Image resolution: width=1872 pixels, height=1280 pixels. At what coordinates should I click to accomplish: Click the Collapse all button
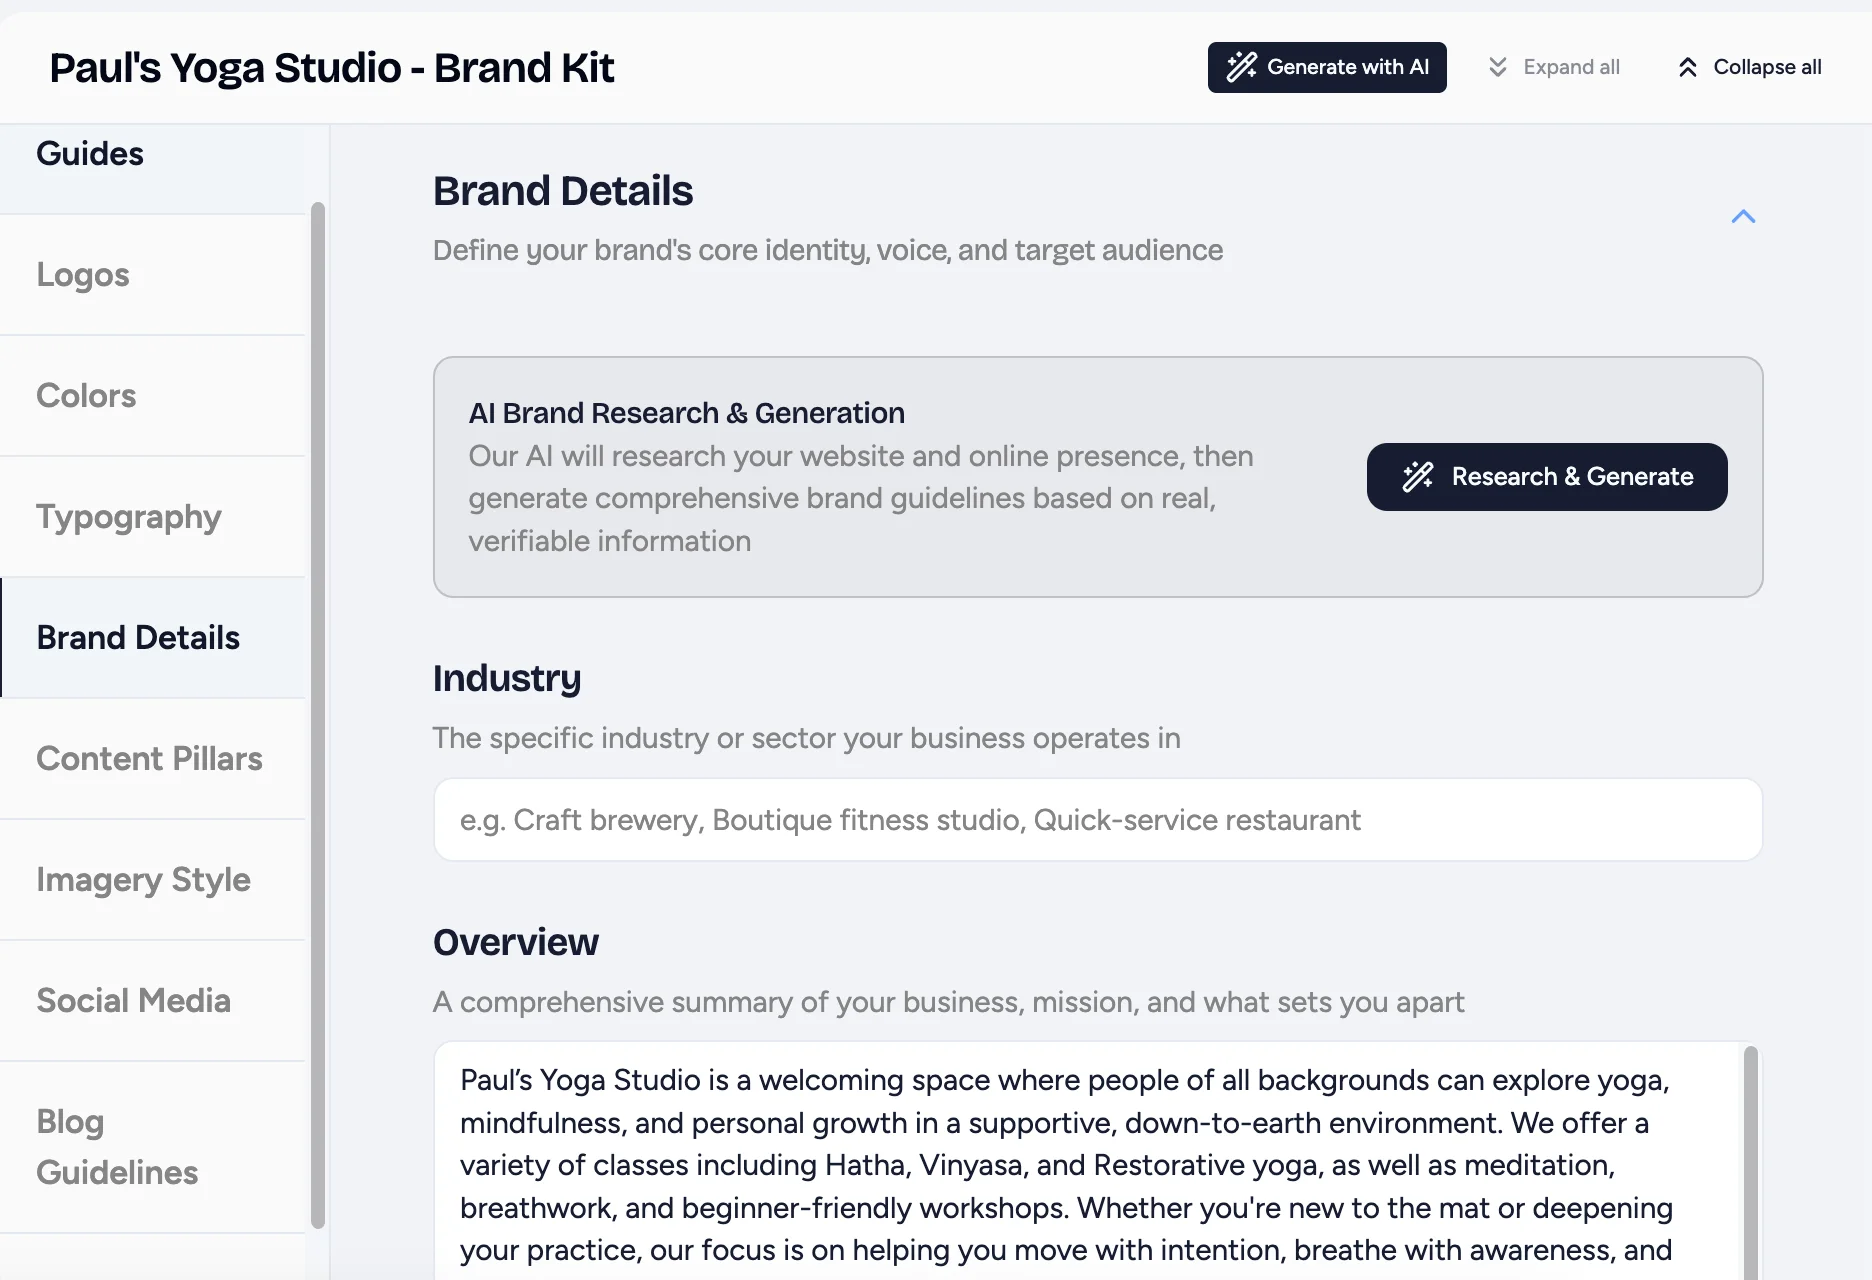pyautogui.click(x=1750, y=67)
